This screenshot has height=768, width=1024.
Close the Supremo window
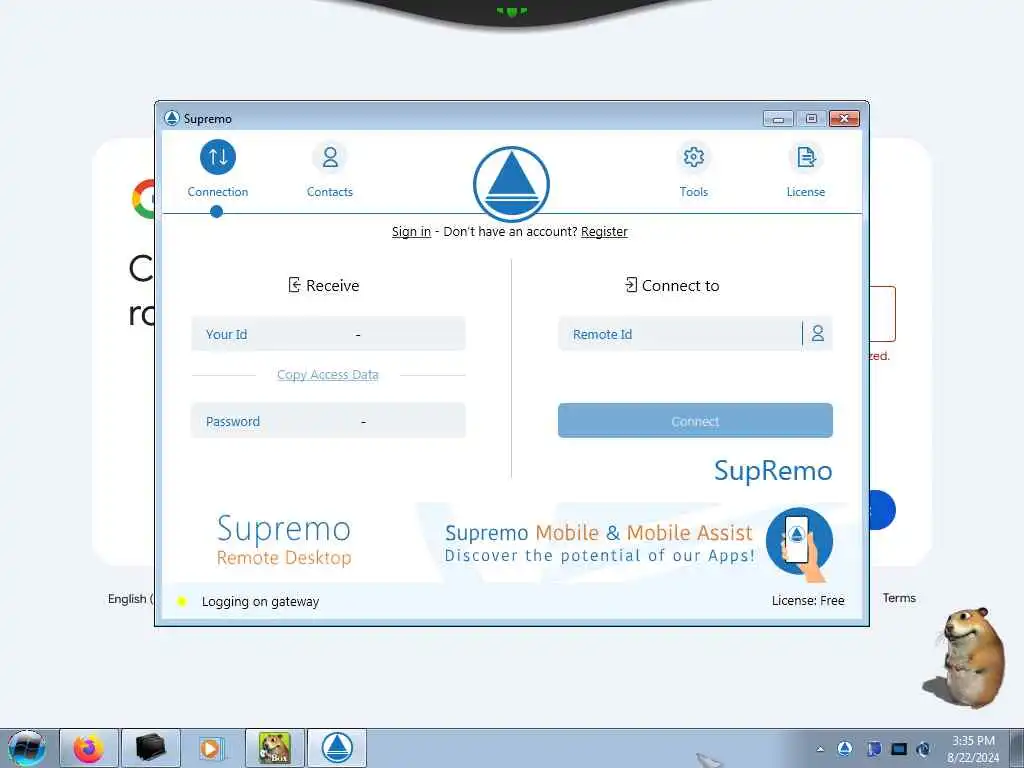click(x=844, y=119)
